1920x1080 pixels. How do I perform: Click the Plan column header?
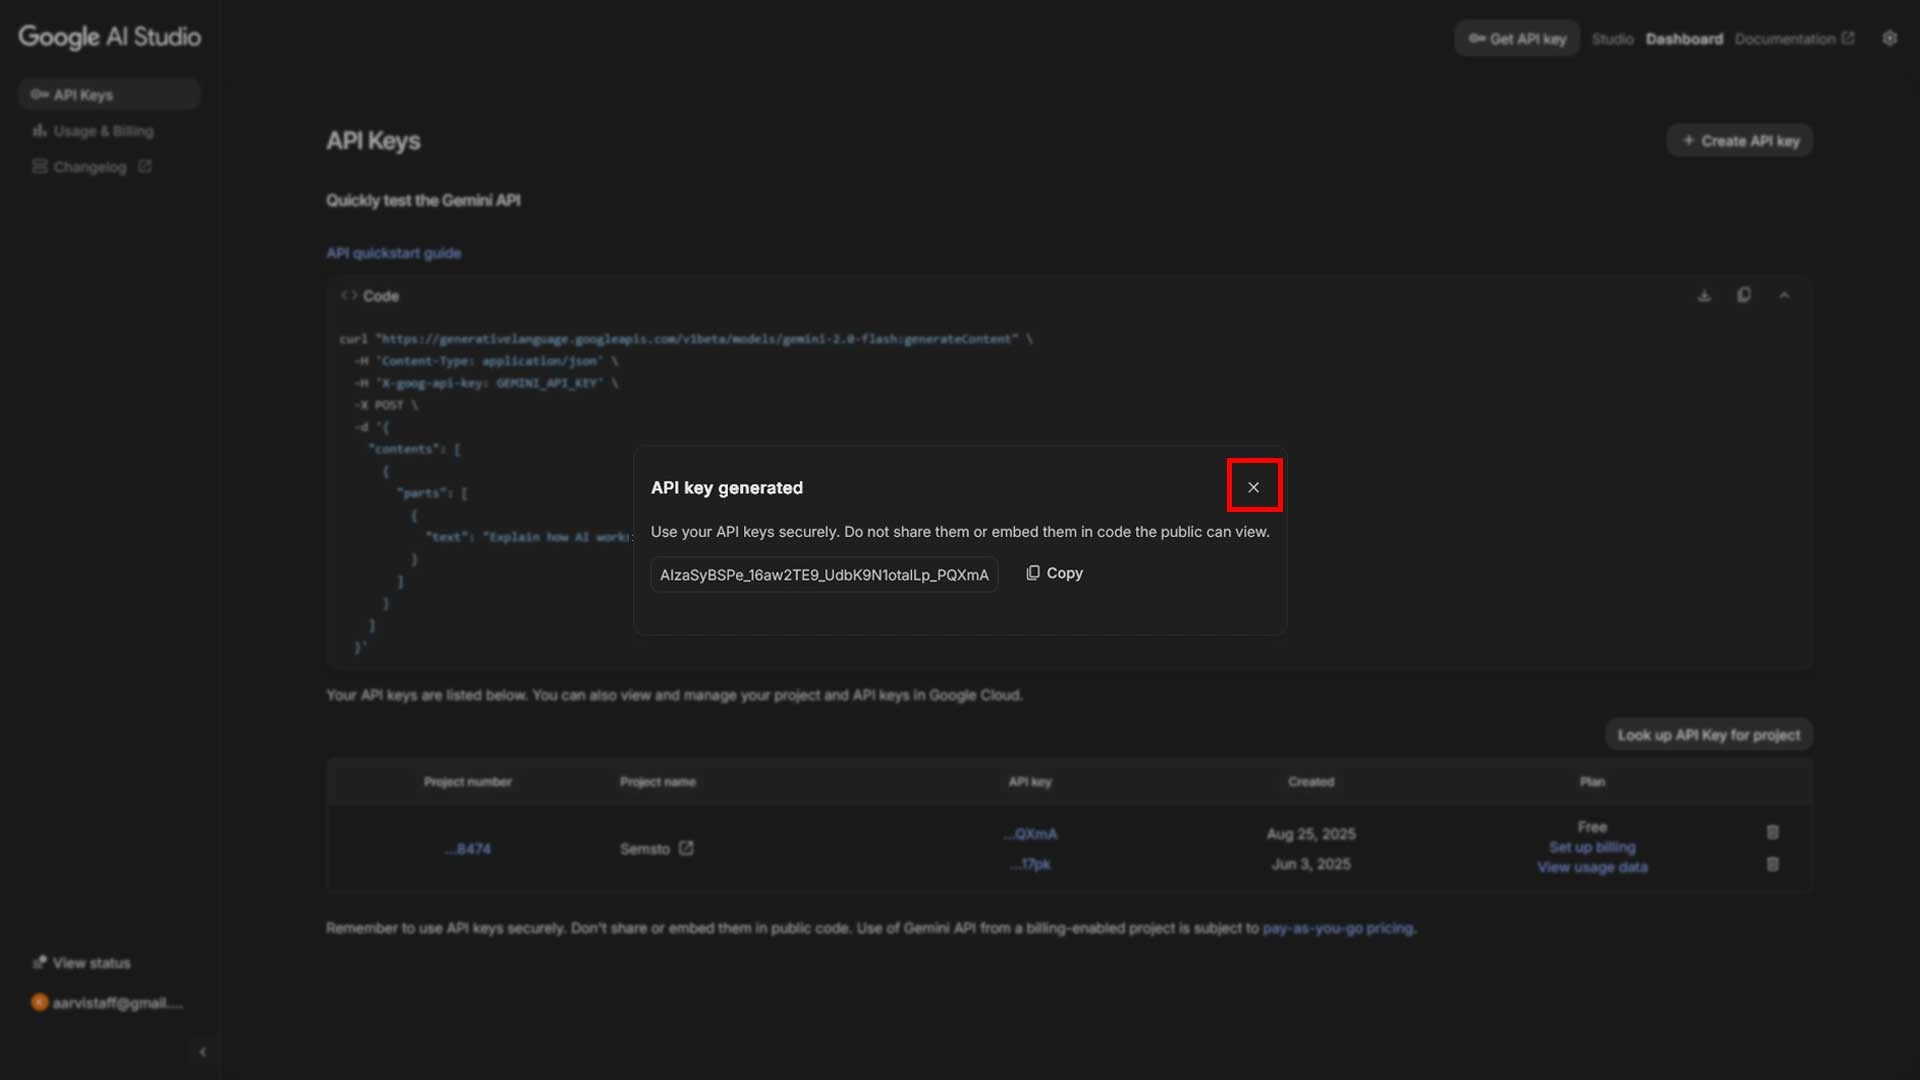(x=1592, y=782)
